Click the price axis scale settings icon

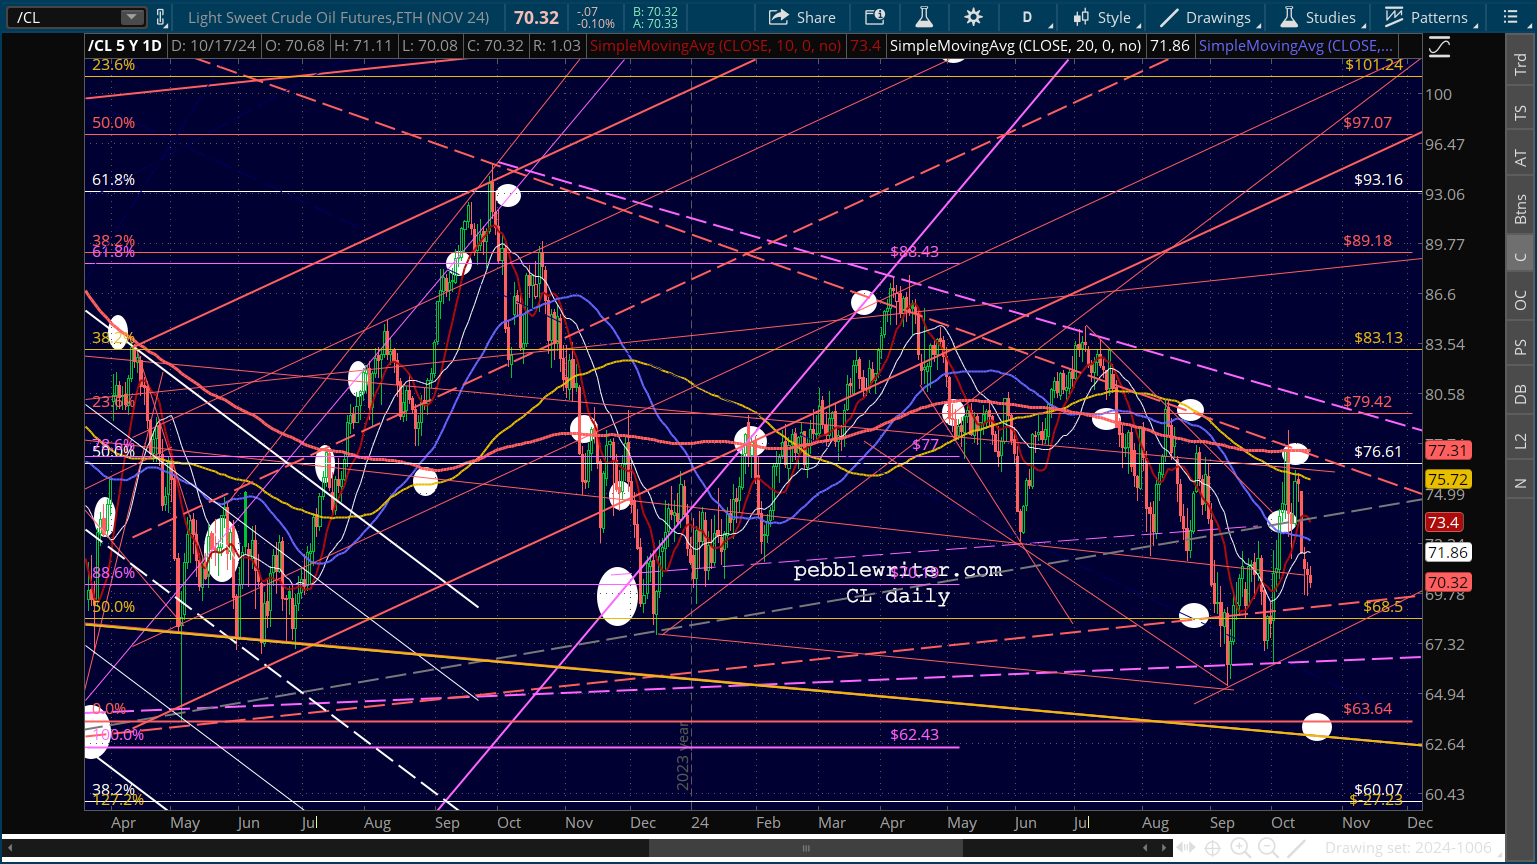pyautogui.click(x=1439, y=46)
